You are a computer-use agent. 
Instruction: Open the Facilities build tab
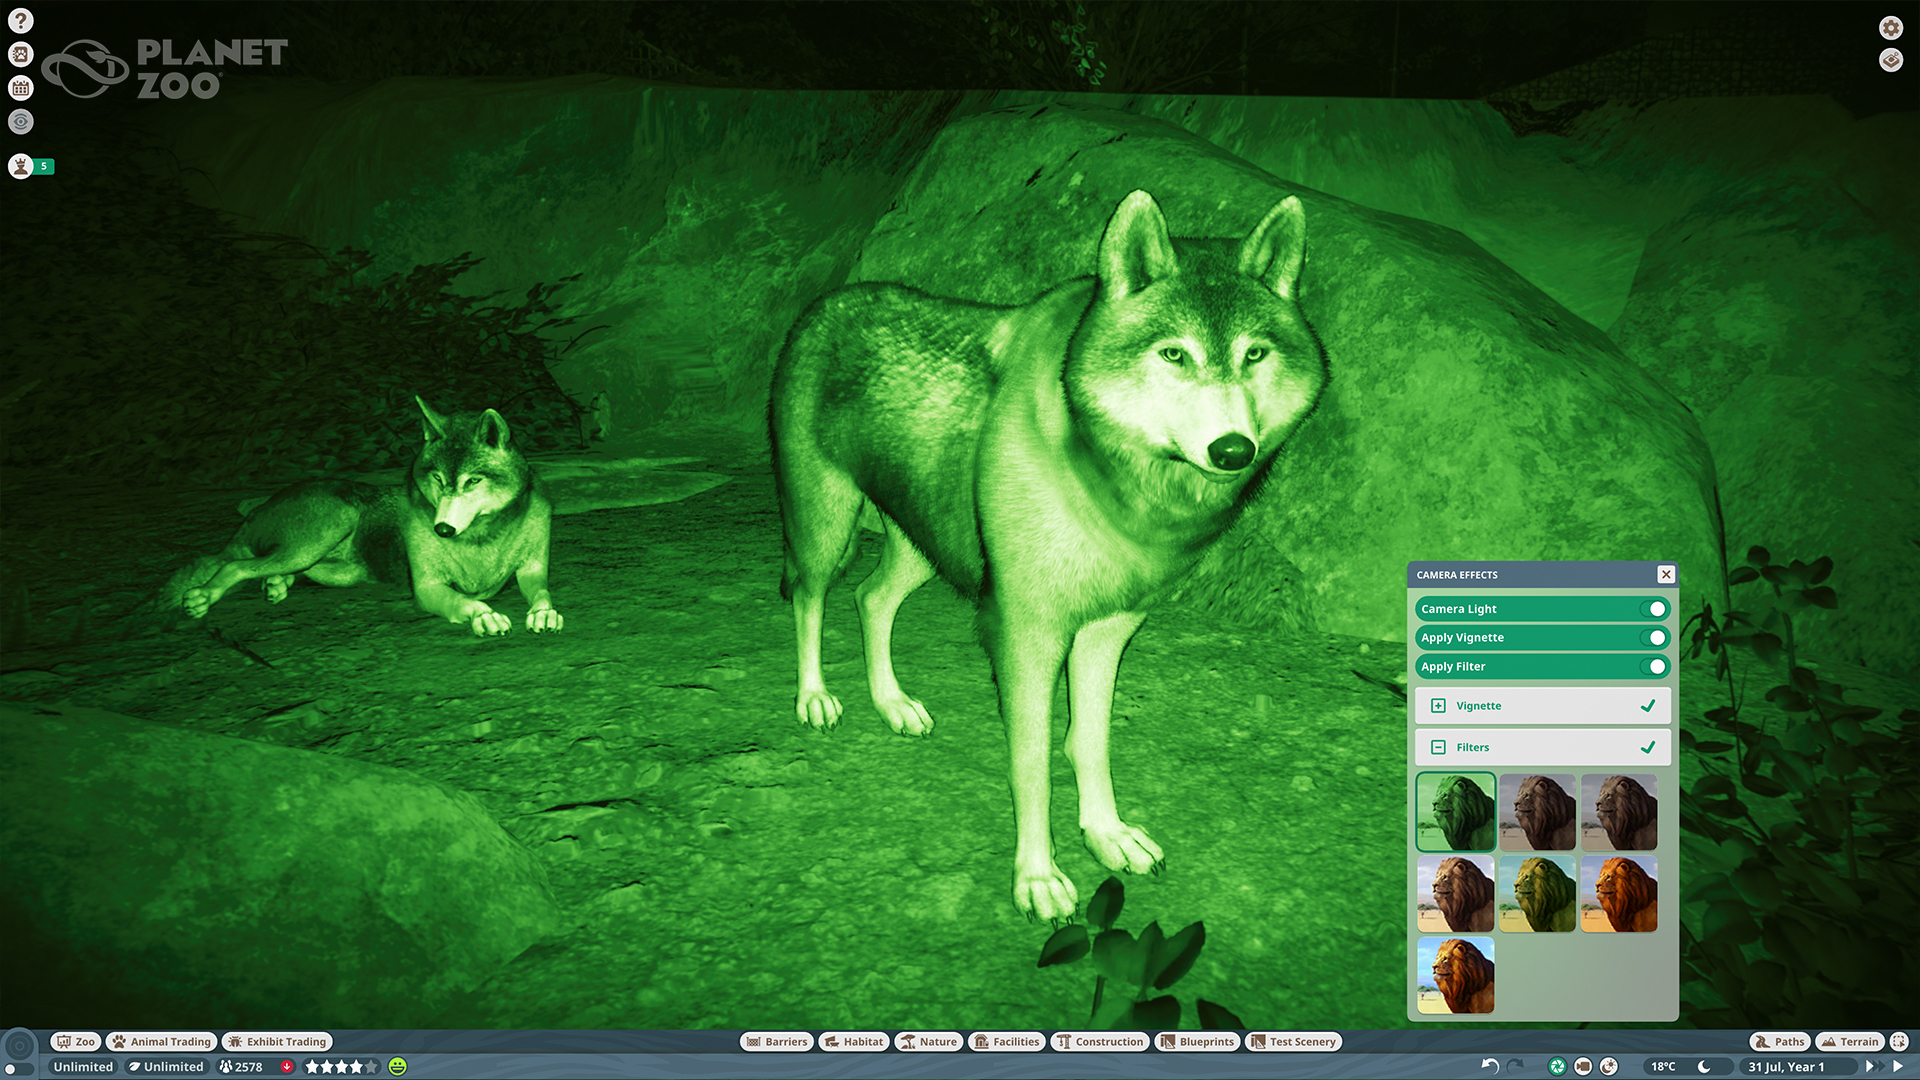tap(1007, 1042)
